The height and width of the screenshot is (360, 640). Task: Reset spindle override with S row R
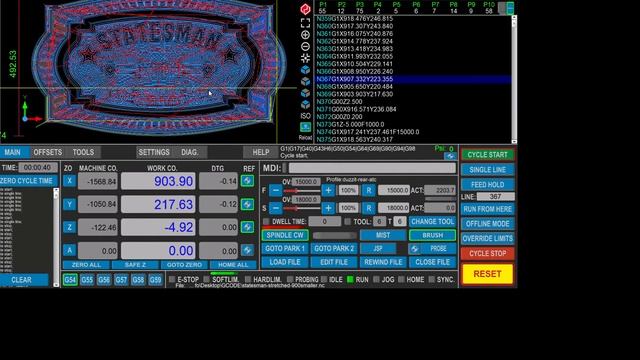[x=369, y=208]
